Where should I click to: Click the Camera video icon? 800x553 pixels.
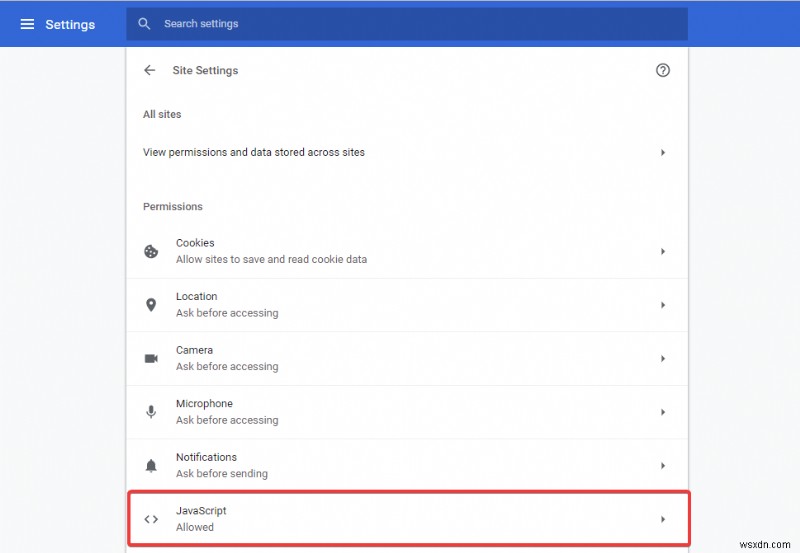(x=151, y=359)
